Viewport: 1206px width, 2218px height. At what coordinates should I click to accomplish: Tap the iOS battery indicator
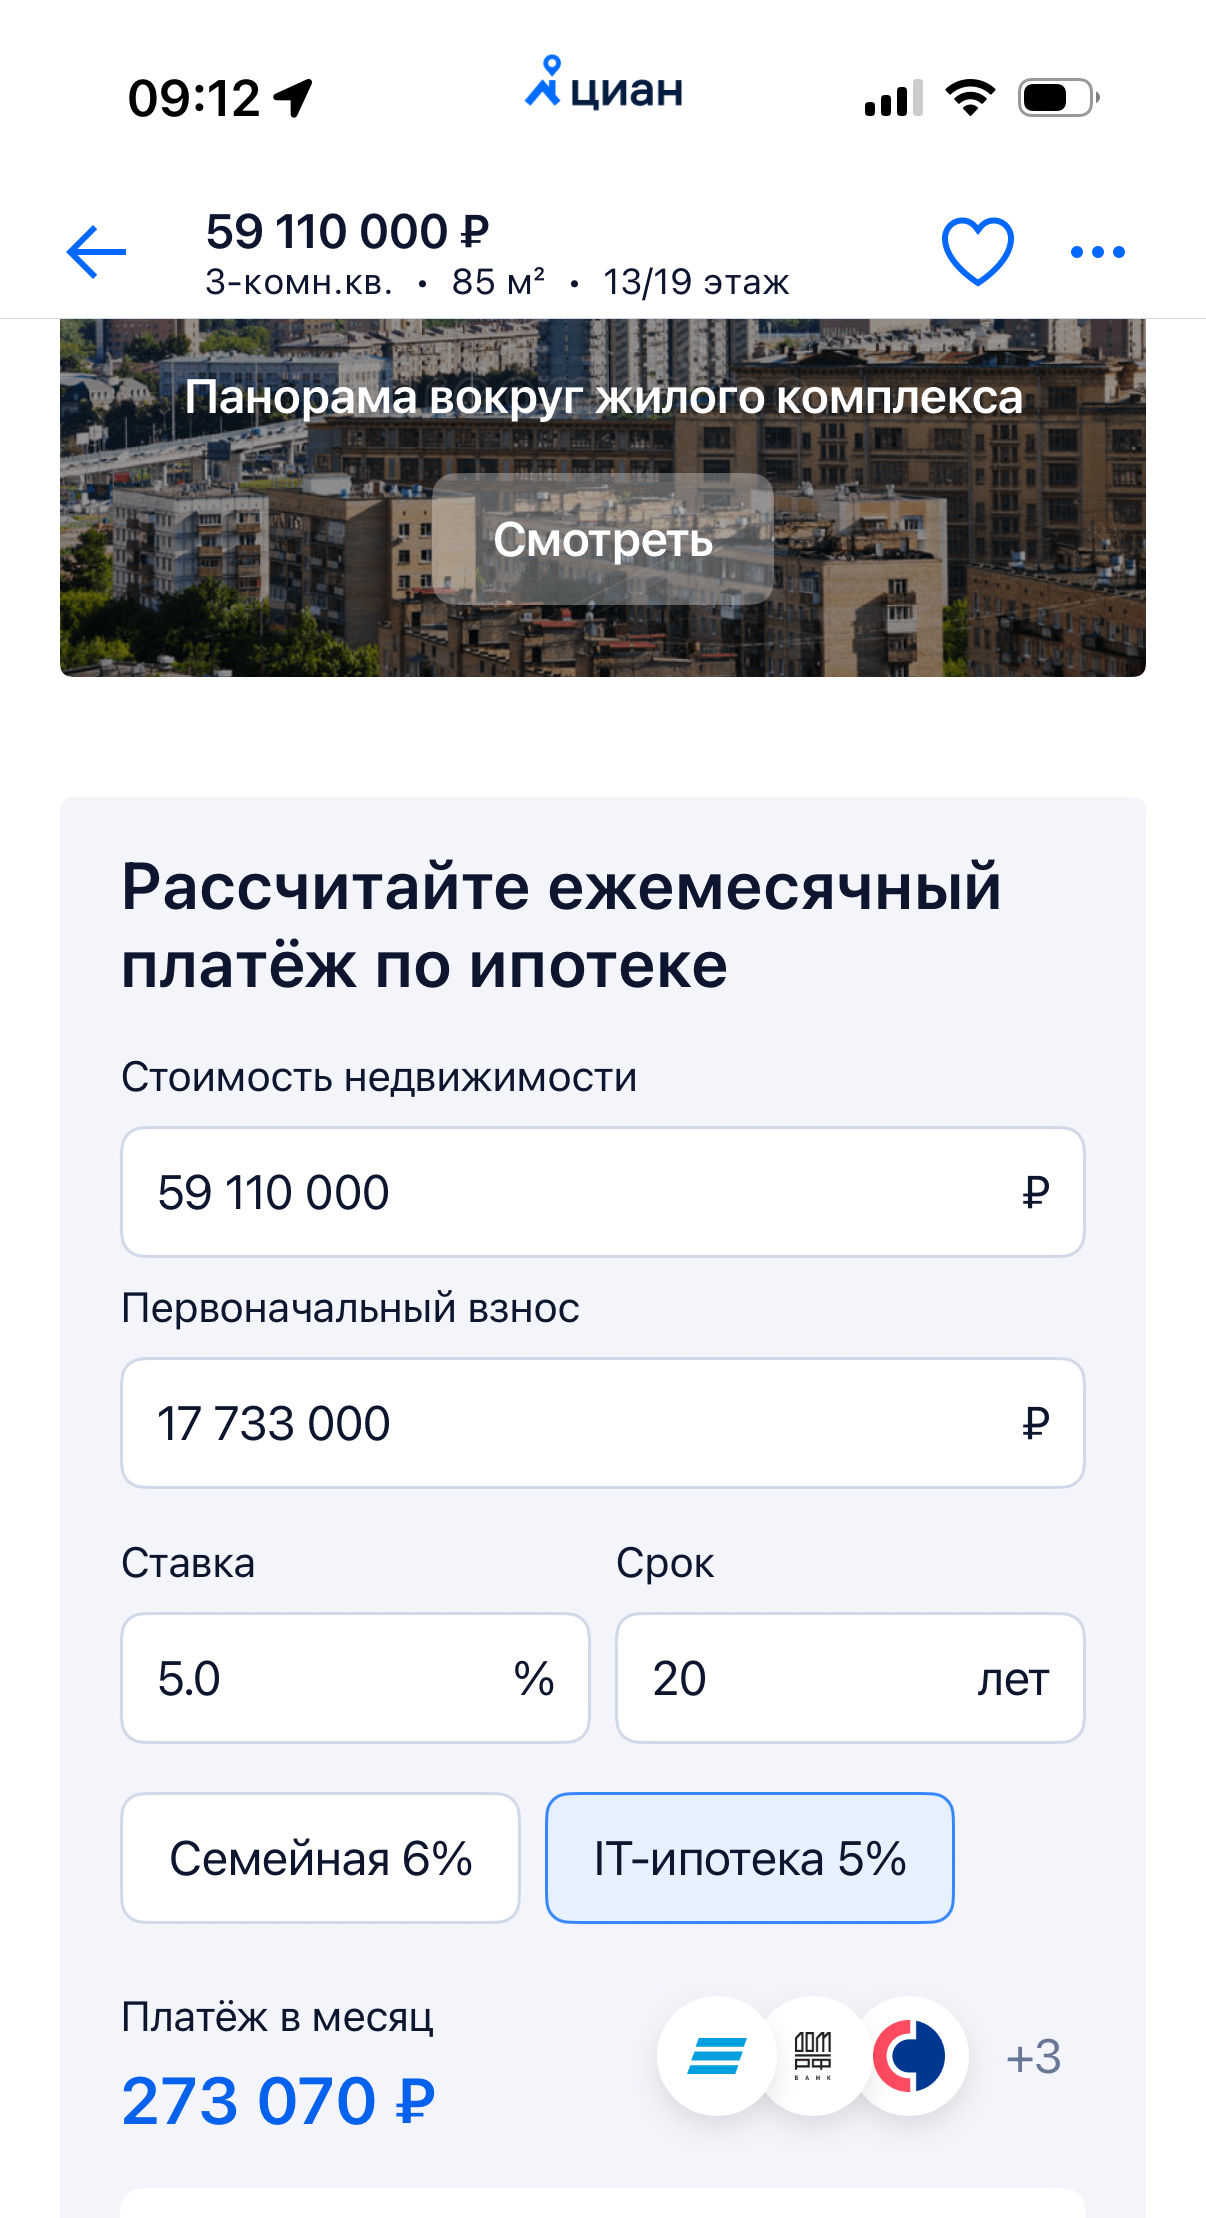point(1058,98)
